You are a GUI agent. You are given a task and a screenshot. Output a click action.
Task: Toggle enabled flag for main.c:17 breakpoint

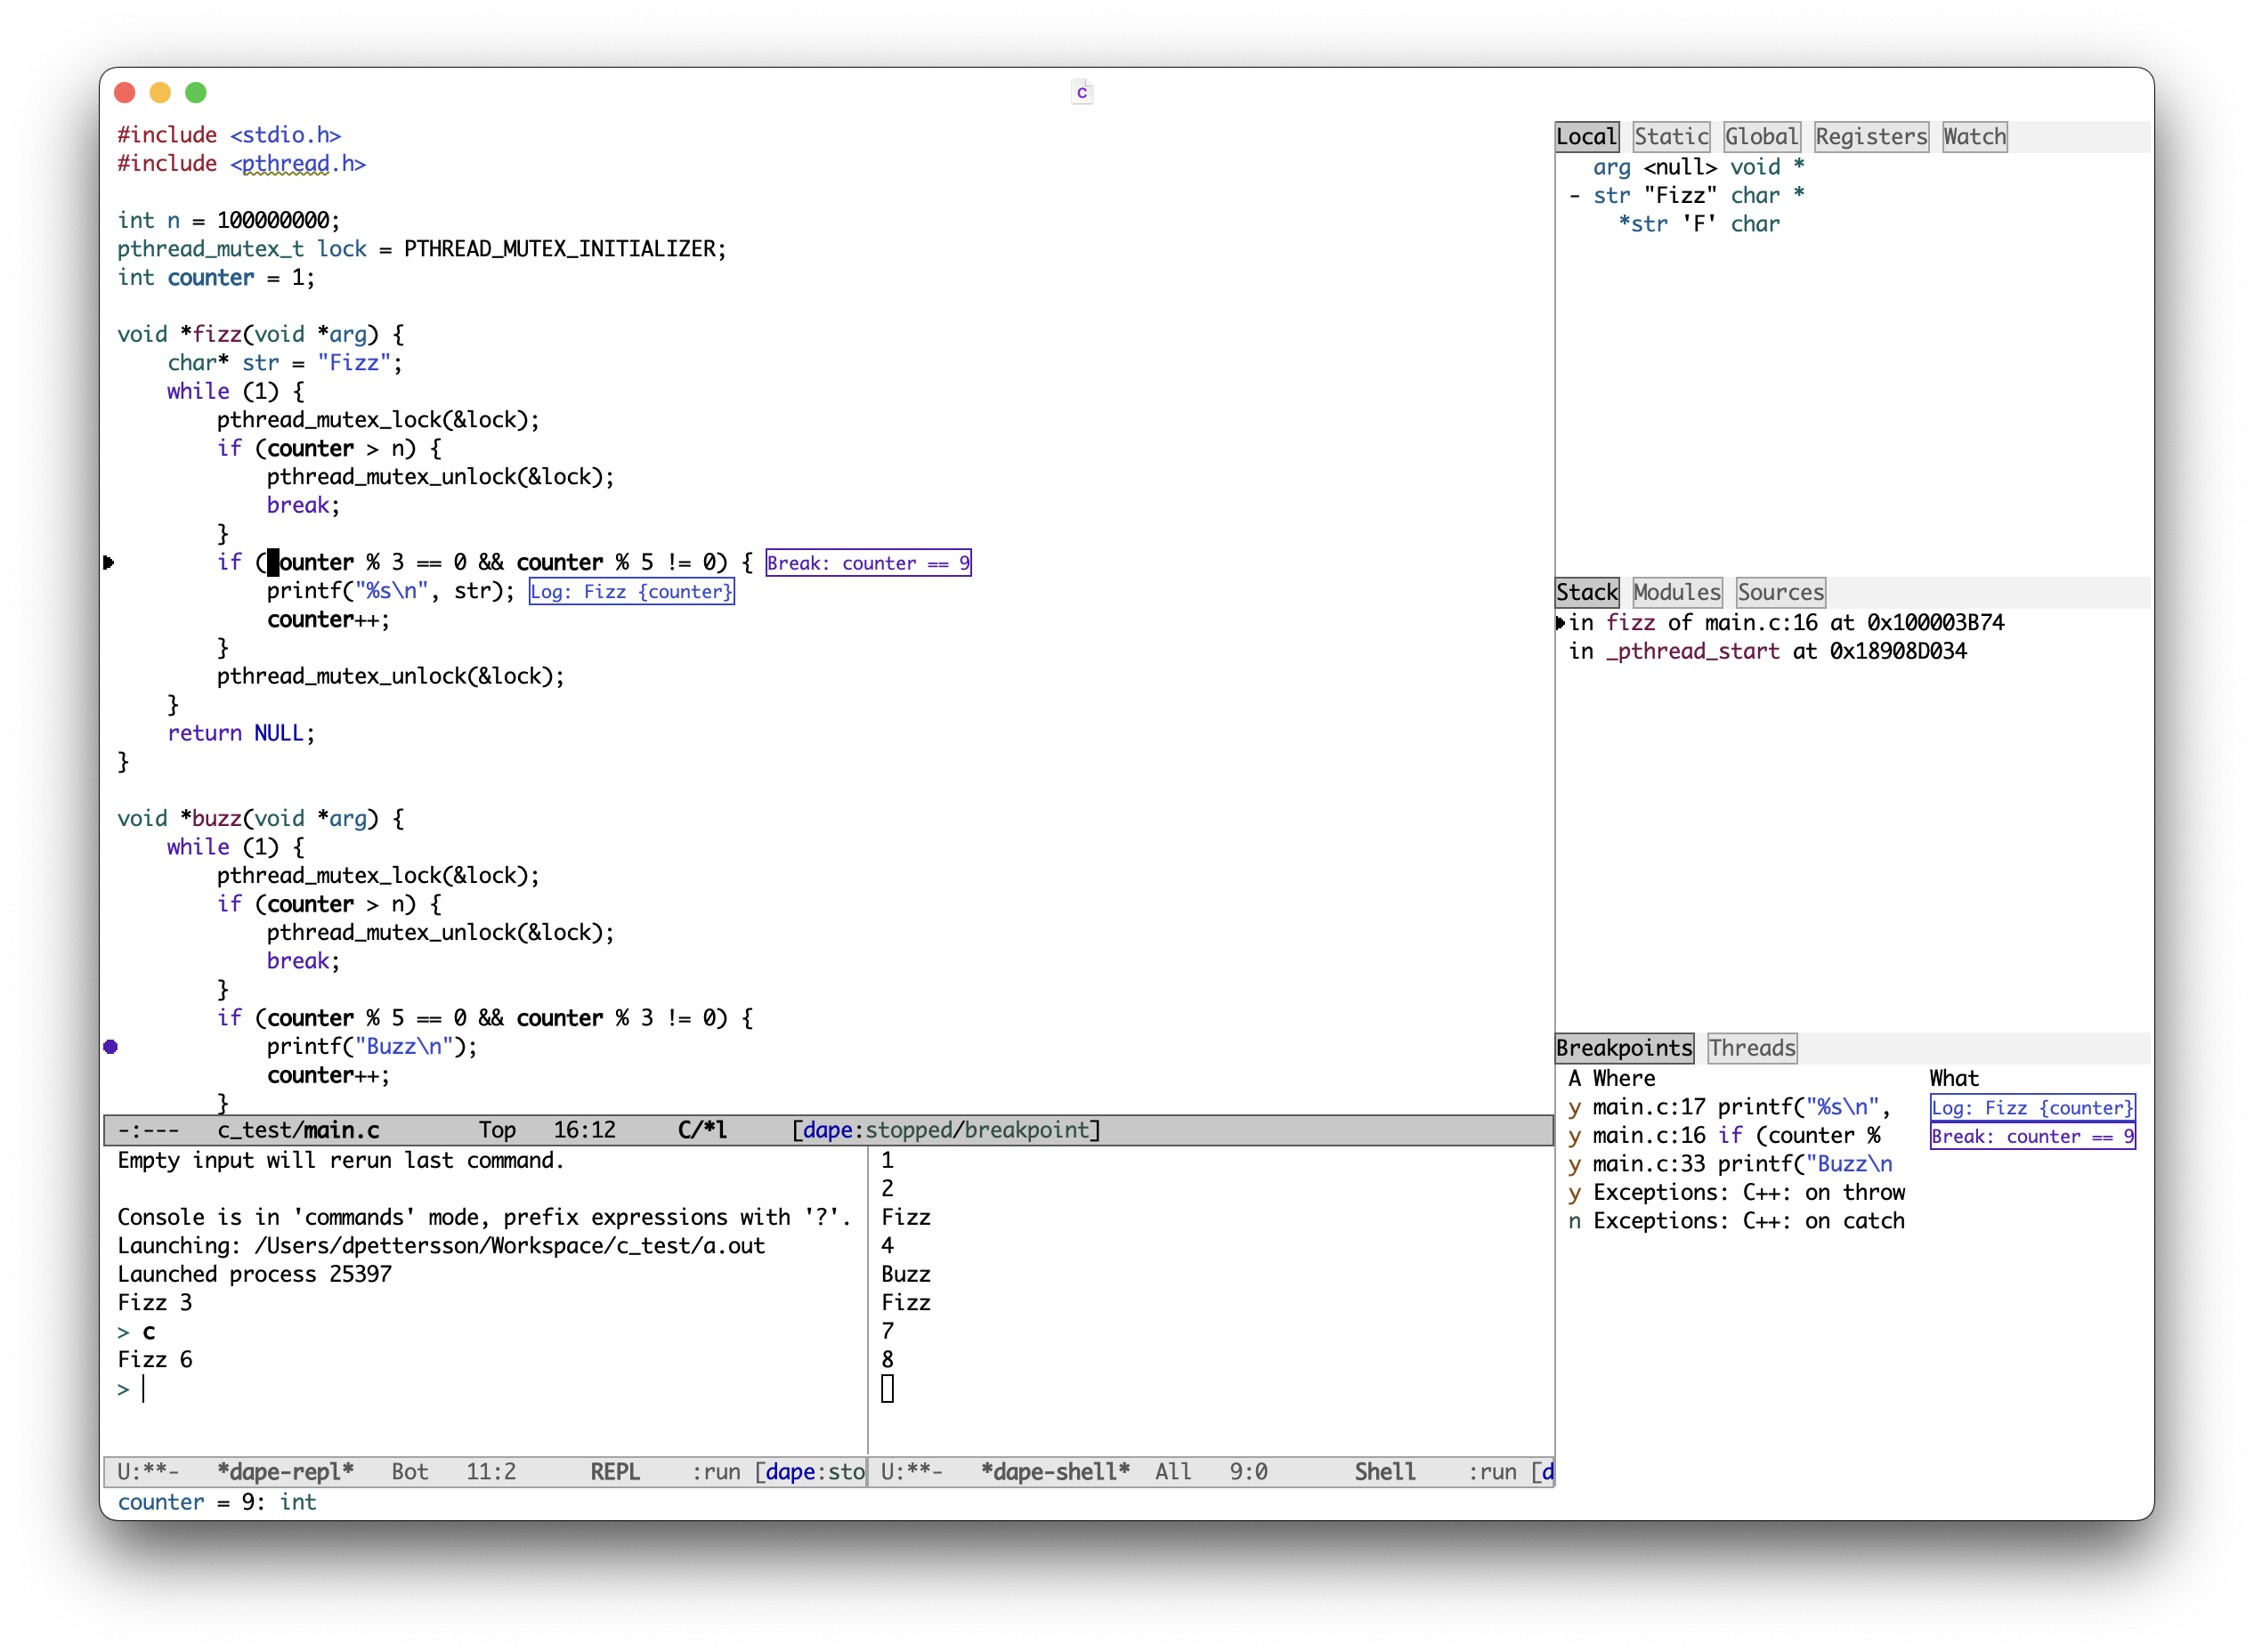(x=1574, y=1107)
